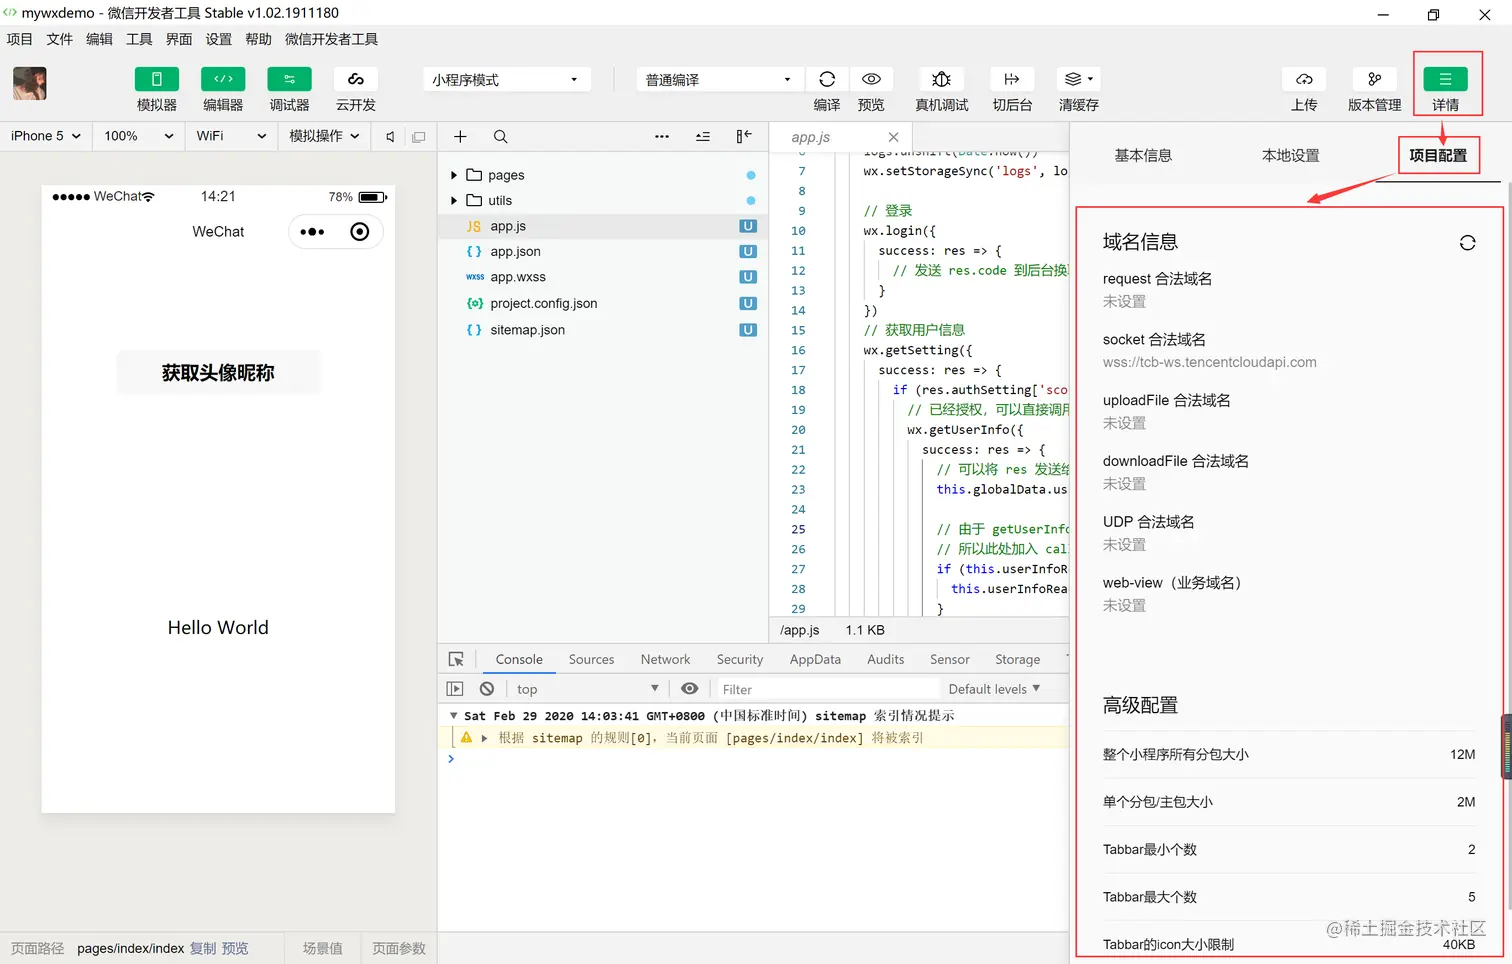Open the Edit (编辑) menu
The width and height of the screenshot is (1512, 964).
(x=99, y=39)
